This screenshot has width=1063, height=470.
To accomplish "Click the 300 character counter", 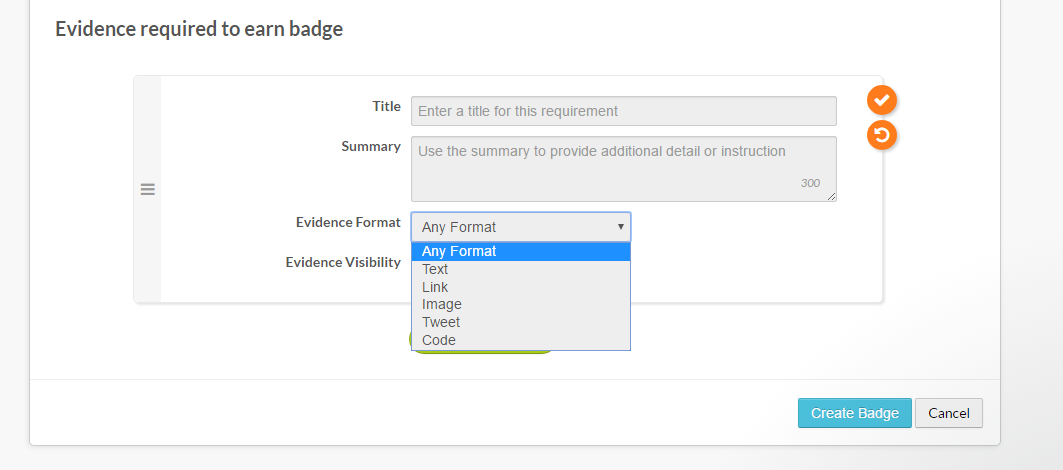I will point(810,183).
